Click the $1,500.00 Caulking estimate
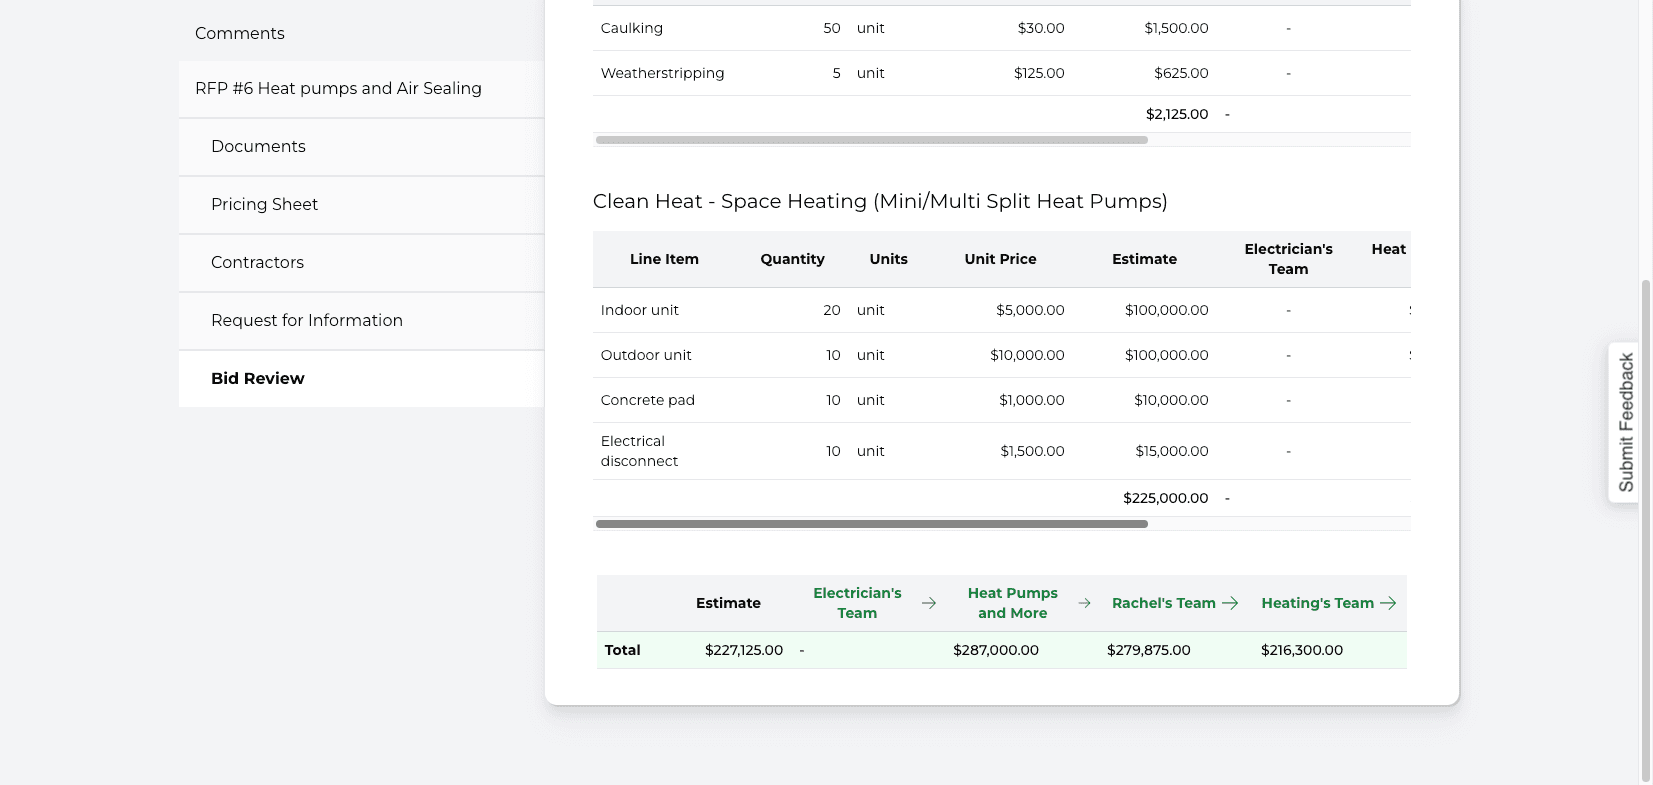1653x785 pixels. (1176, 28)
